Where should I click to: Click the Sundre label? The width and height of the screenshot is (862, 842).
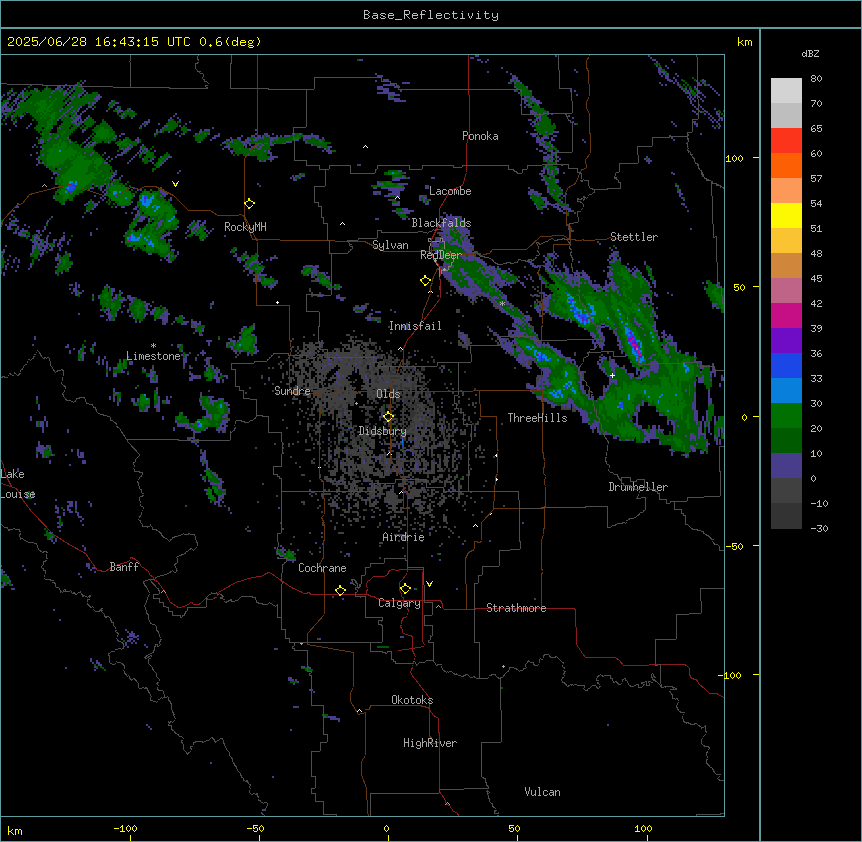[x=292, y=391]
